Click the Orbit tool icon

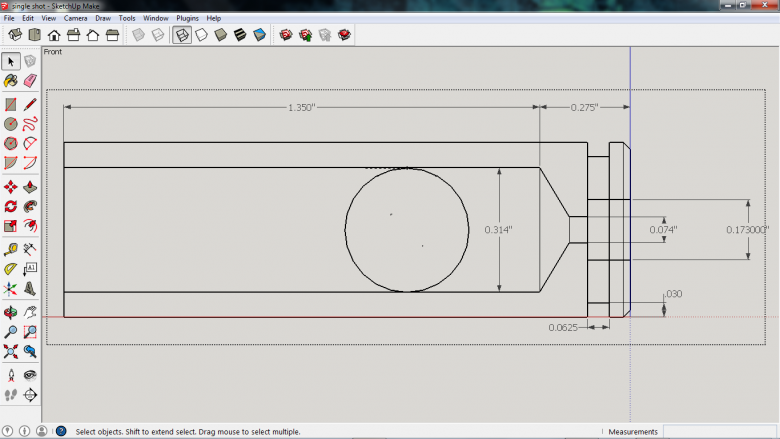[11, 311]
